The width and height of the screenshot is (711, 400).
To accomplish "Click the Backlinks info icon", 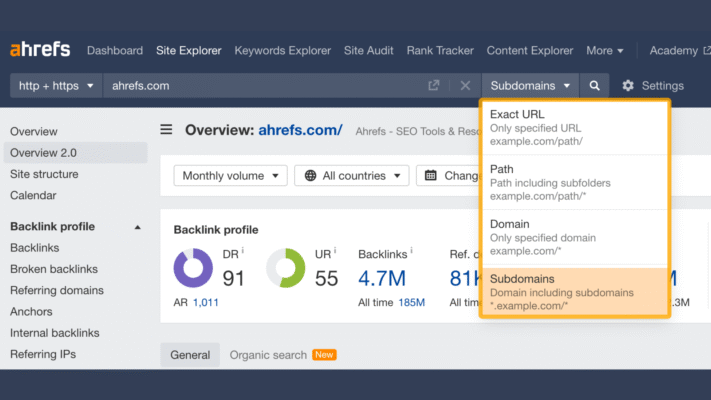I will click(411, 250).
